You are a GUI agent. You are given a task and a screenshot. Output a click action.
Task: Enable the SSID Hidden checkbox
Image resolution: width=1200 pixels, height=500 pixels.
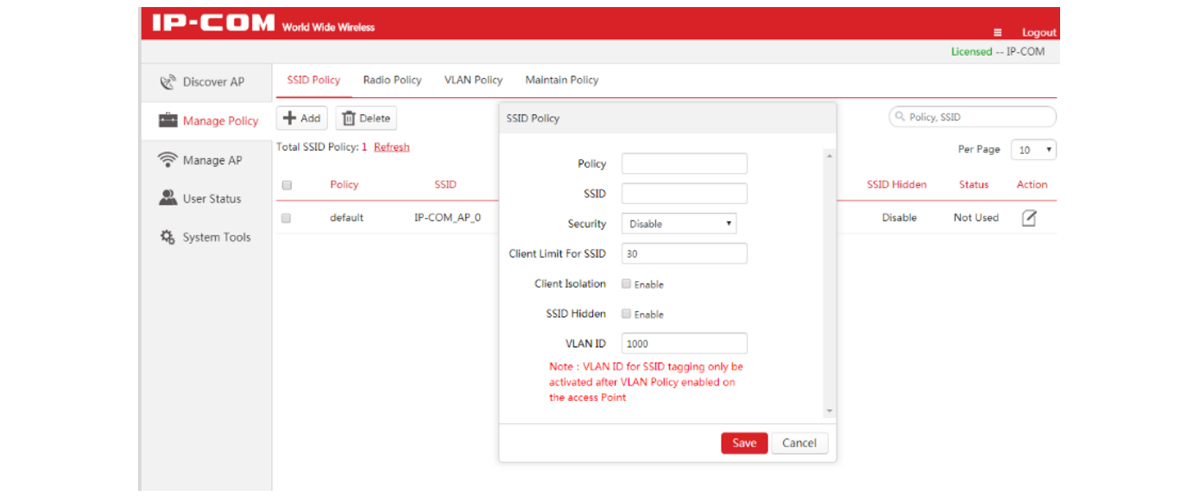(627, 314)
